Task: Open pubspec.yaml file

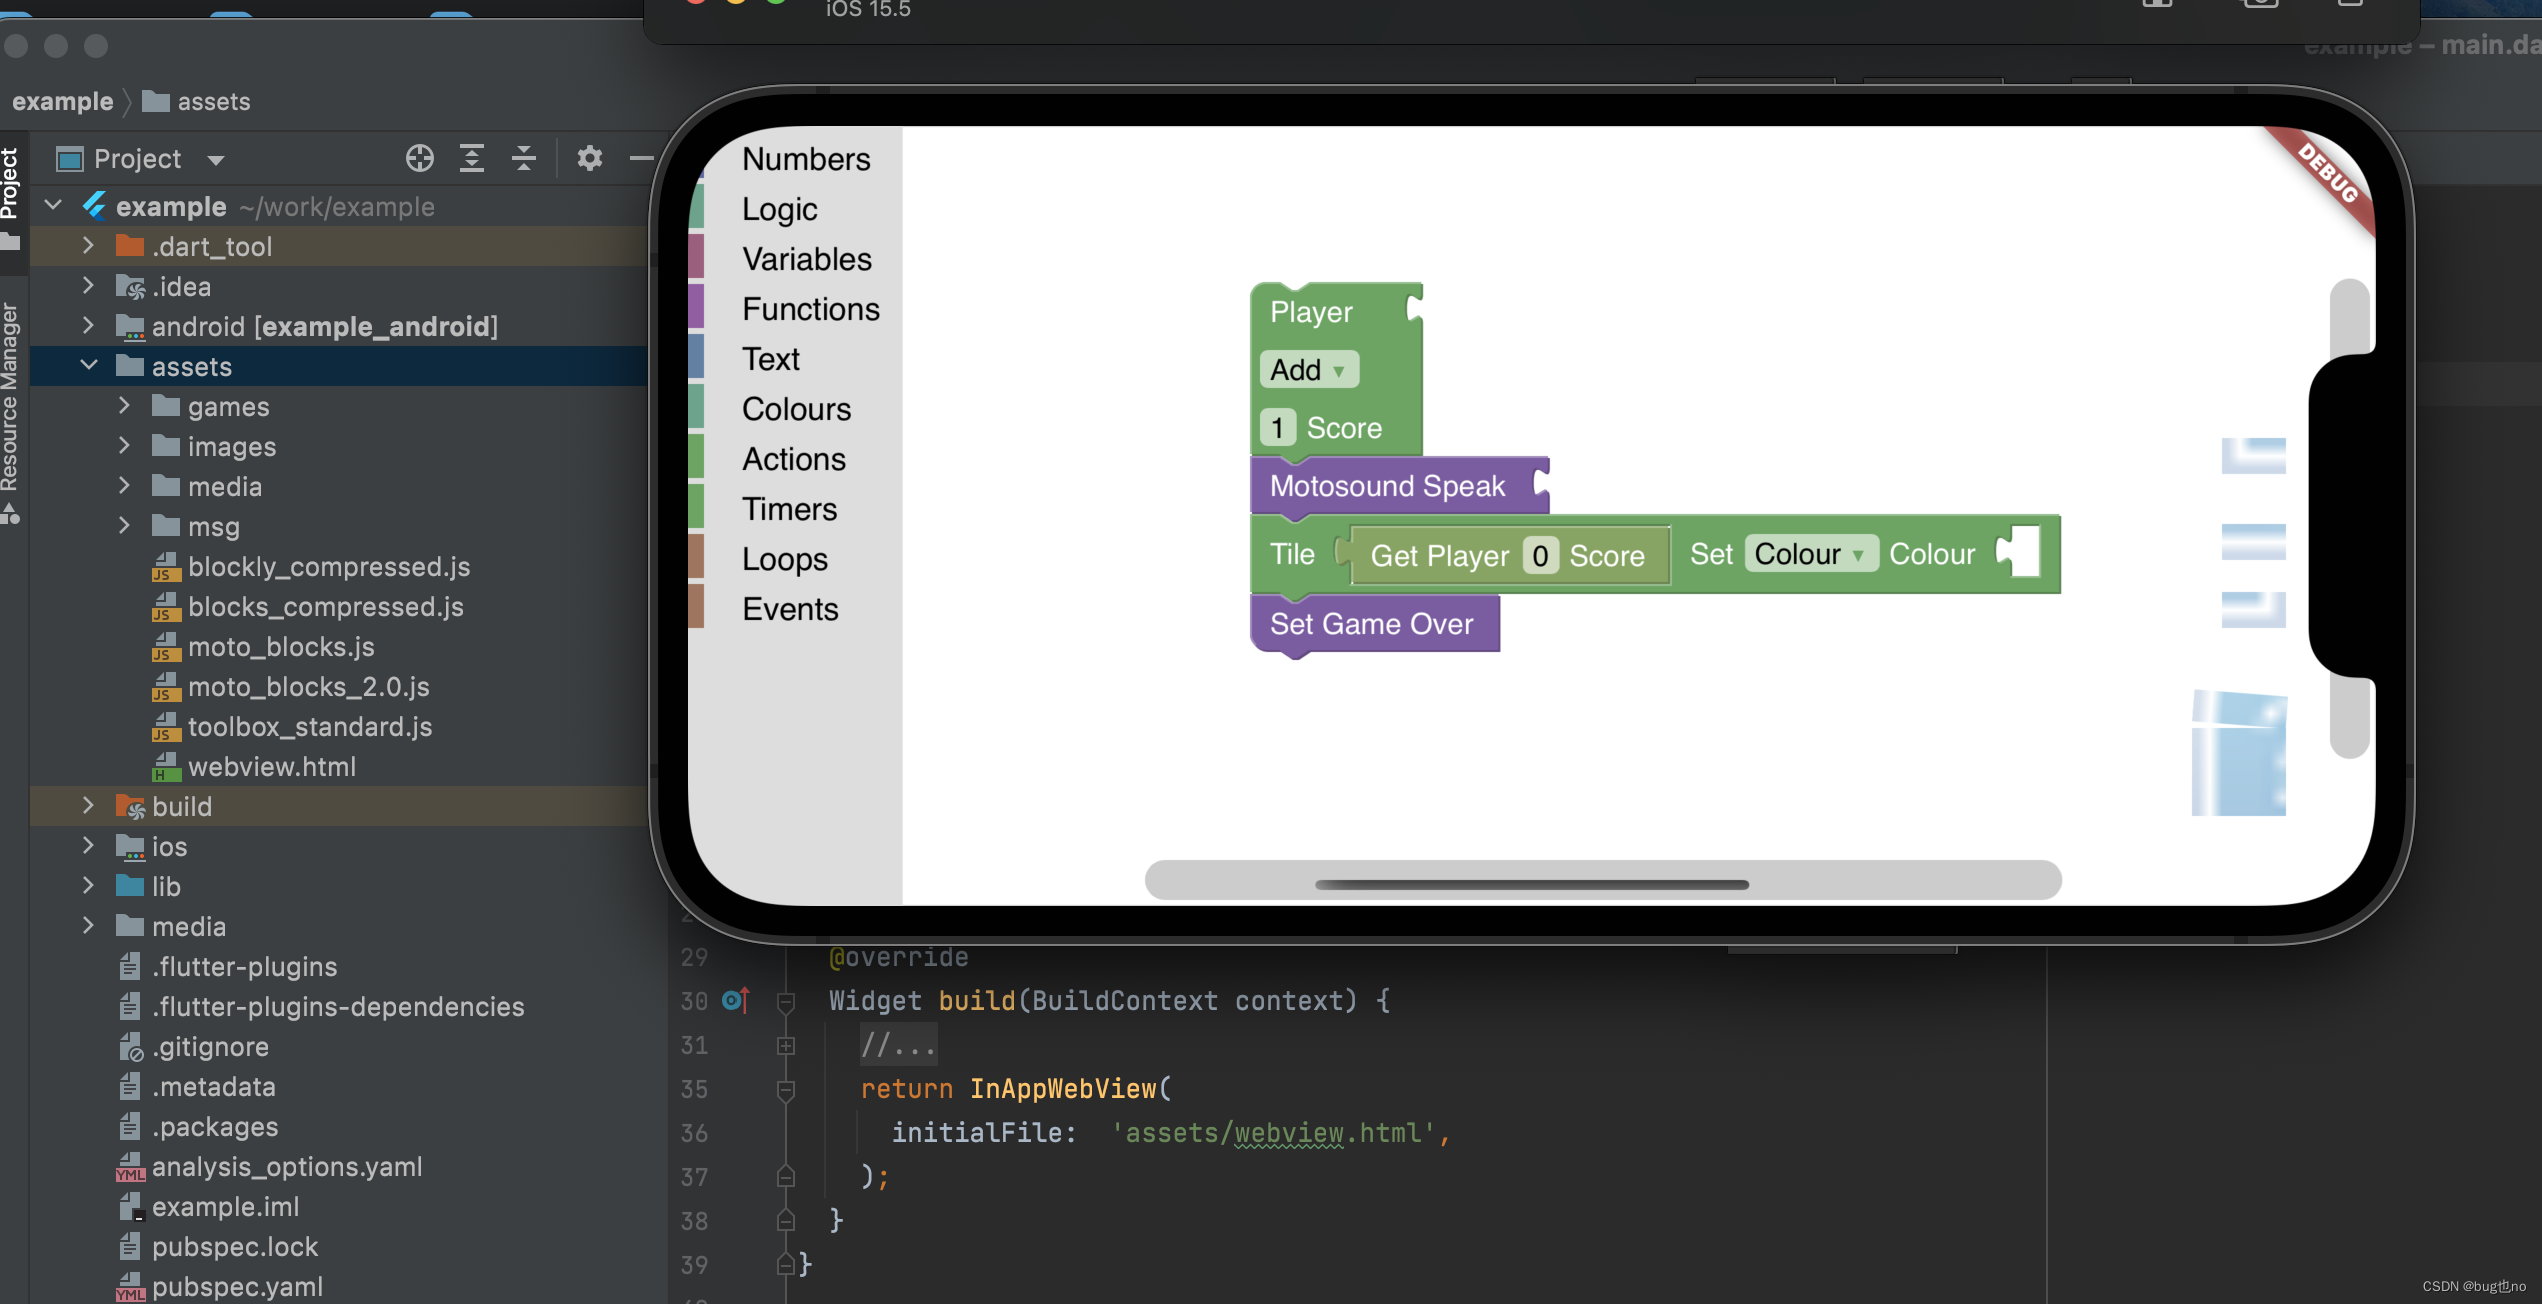Action: [237, 1287]
